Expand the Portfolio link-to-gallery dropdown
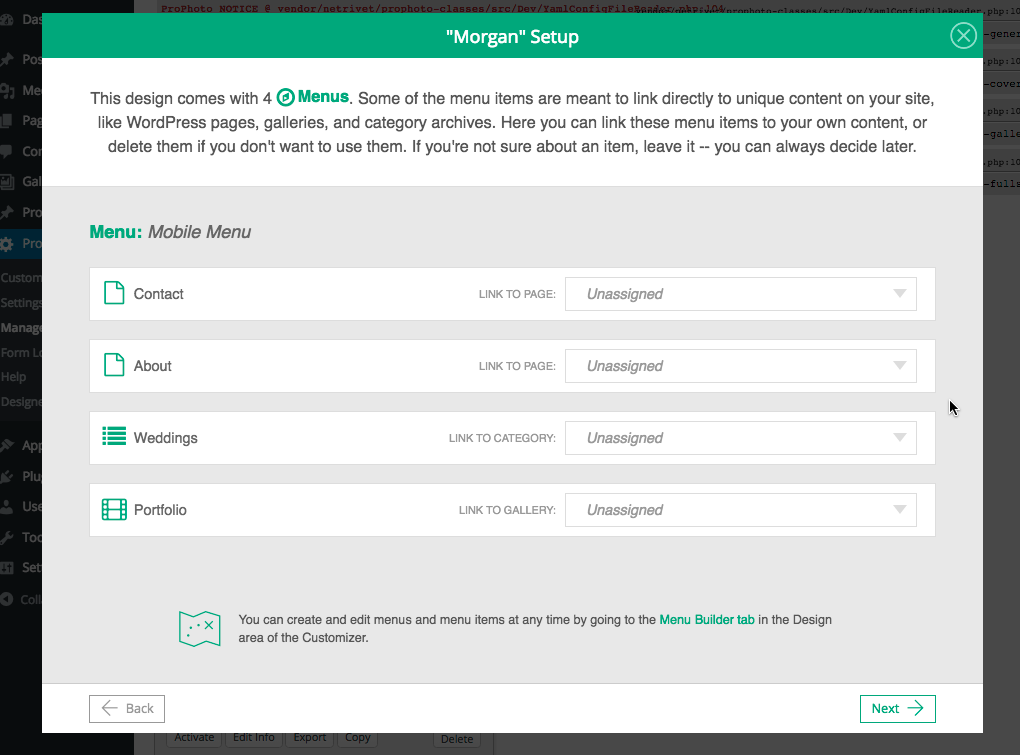 coord(740,510)
